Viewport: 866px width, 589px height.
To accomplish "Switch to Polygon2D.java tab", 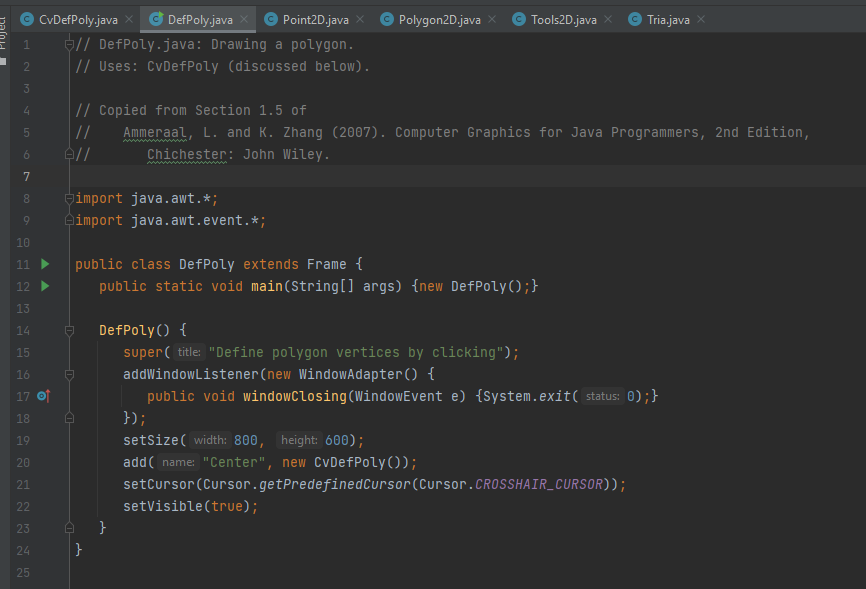I will pos(440,20).
